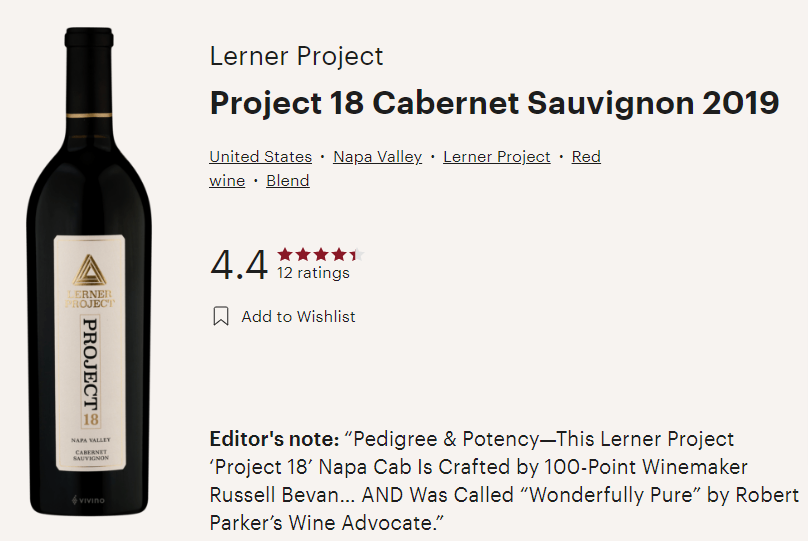Click the third red rating star

pyautogui.click(x=321, y=254)
